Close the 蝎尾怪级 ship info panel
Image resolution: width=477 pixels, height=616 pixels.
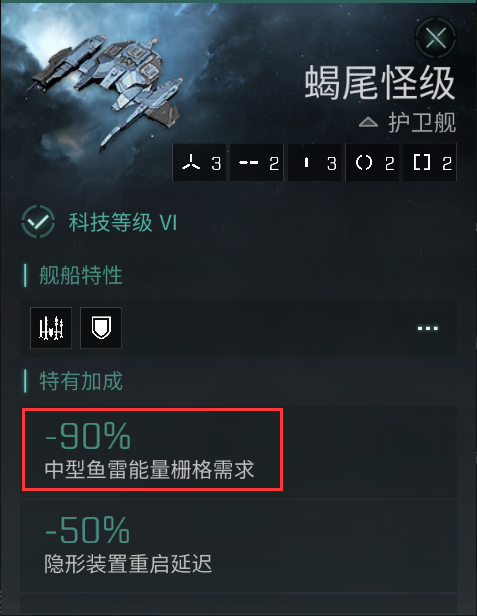click(435, 38)
